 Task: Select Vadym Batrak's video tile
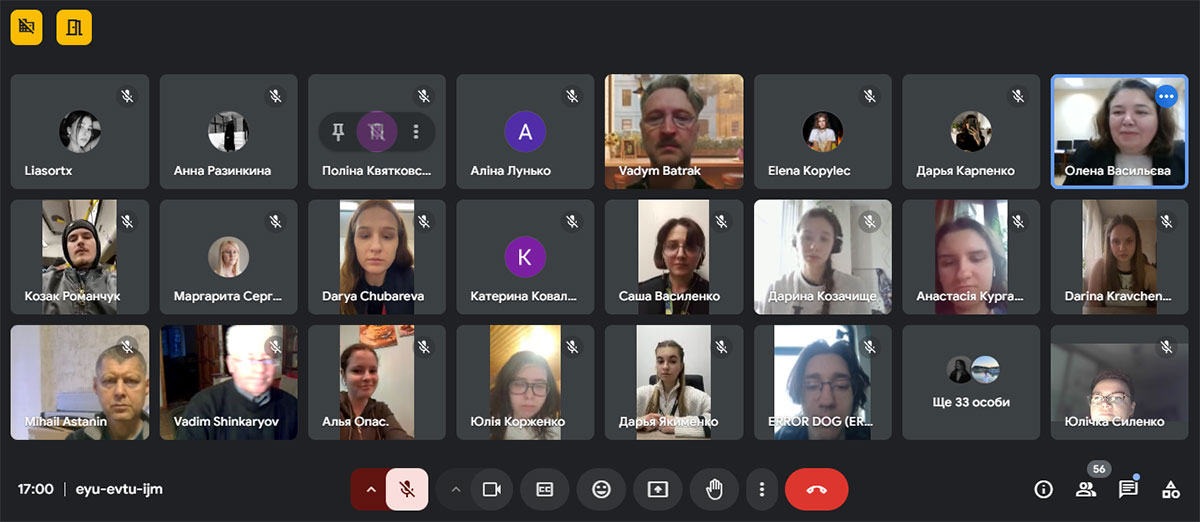pos(674,132)
